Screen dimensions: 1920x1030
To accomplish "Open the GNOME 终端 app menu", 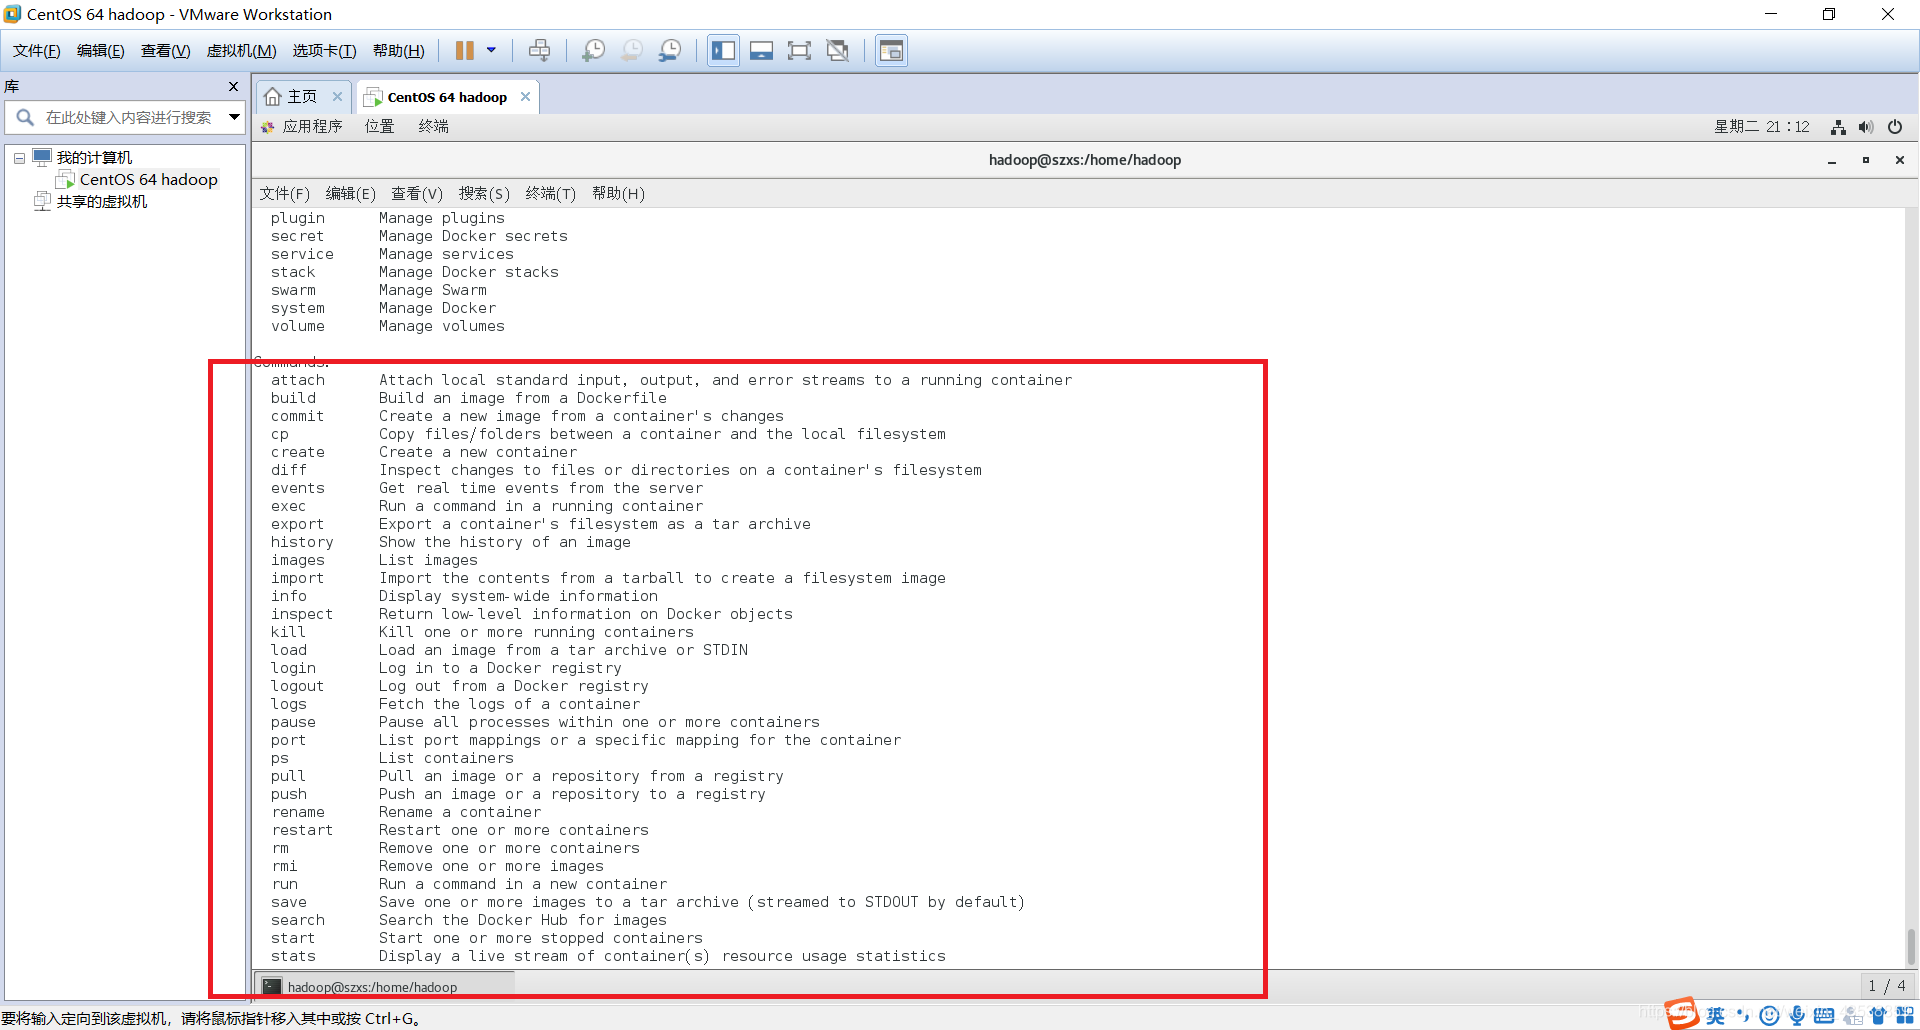I will (x=433, y=127).
